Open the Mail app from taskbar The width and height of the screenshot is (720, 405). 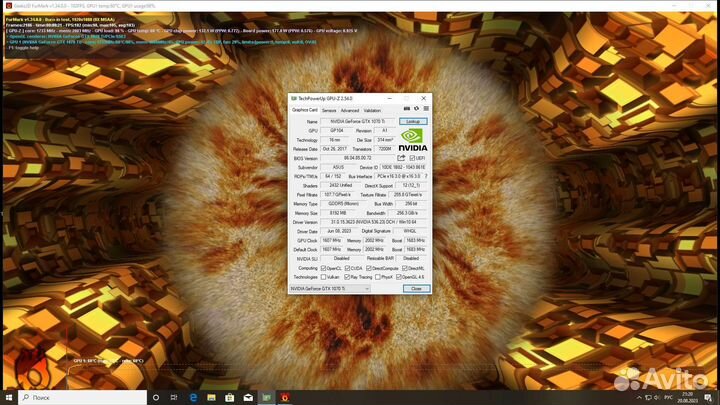248,397
